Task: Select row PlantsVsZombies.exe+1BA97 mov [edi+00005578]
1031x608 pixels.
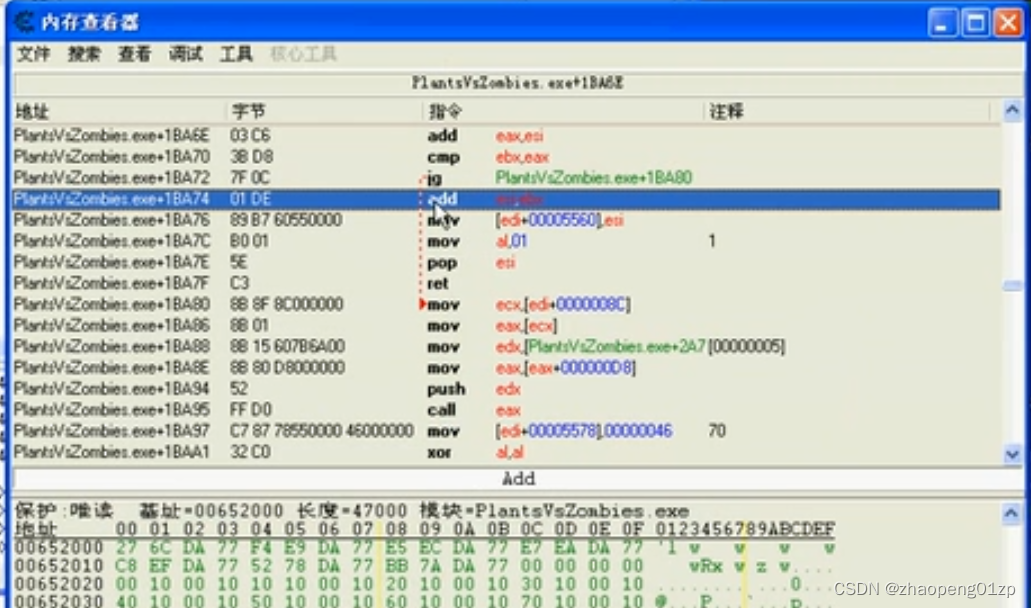Action: (x=506, y=431)
